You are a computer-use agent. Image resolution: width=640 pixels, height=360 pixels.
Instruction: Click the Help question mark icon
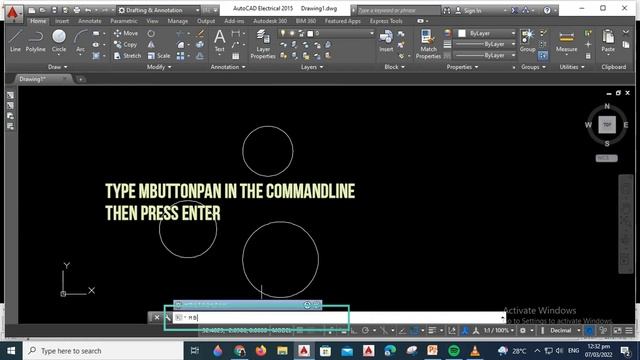547,10
